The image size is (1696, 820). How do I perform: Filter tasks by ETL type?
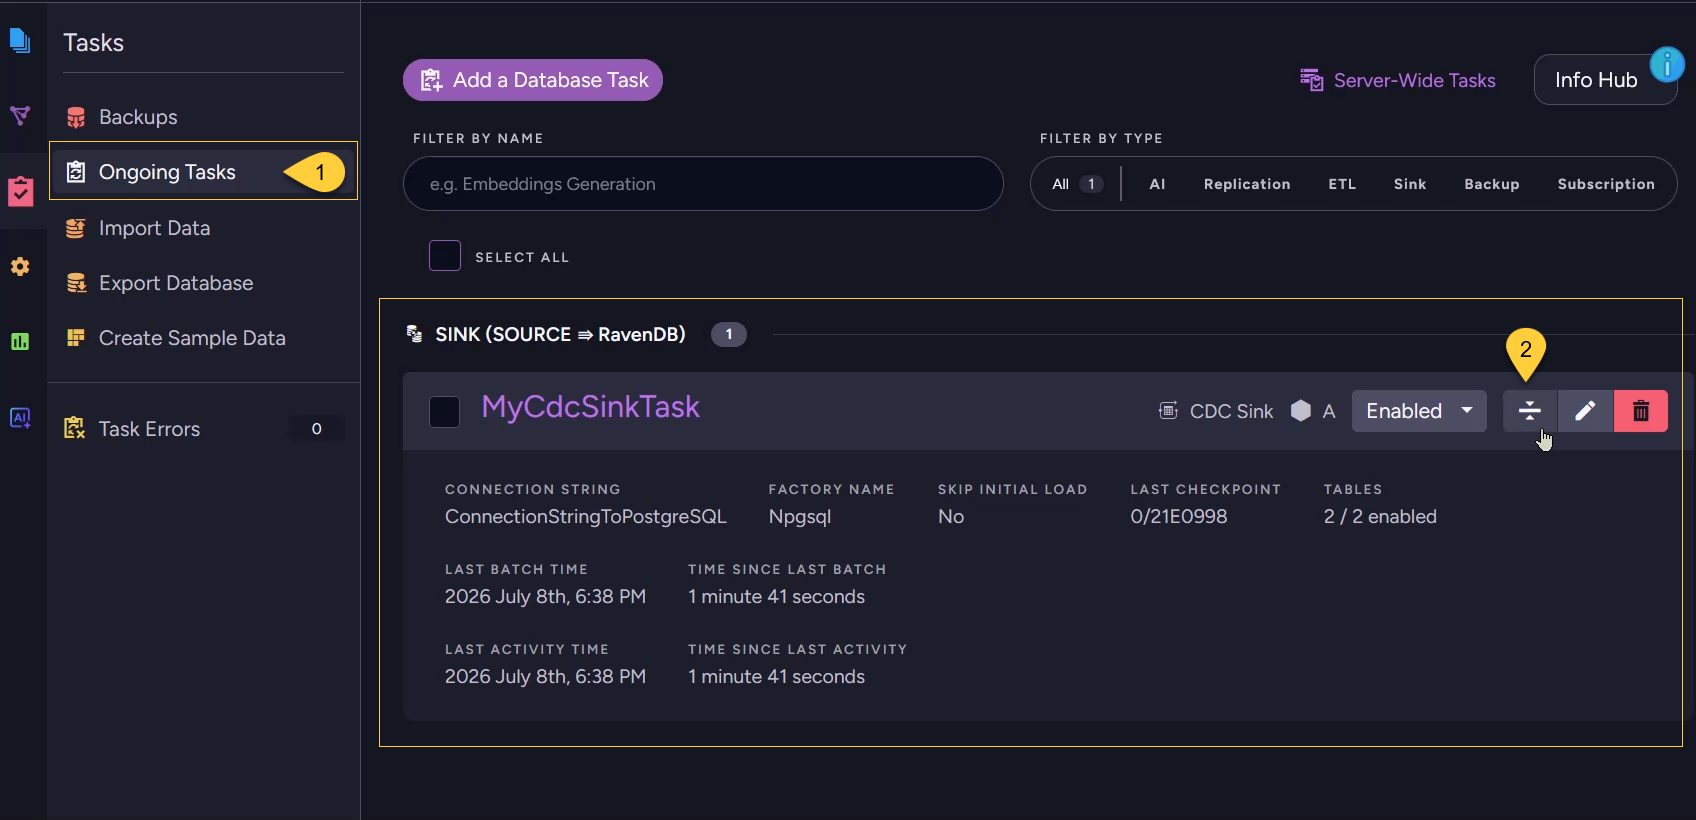(1342, 184)
